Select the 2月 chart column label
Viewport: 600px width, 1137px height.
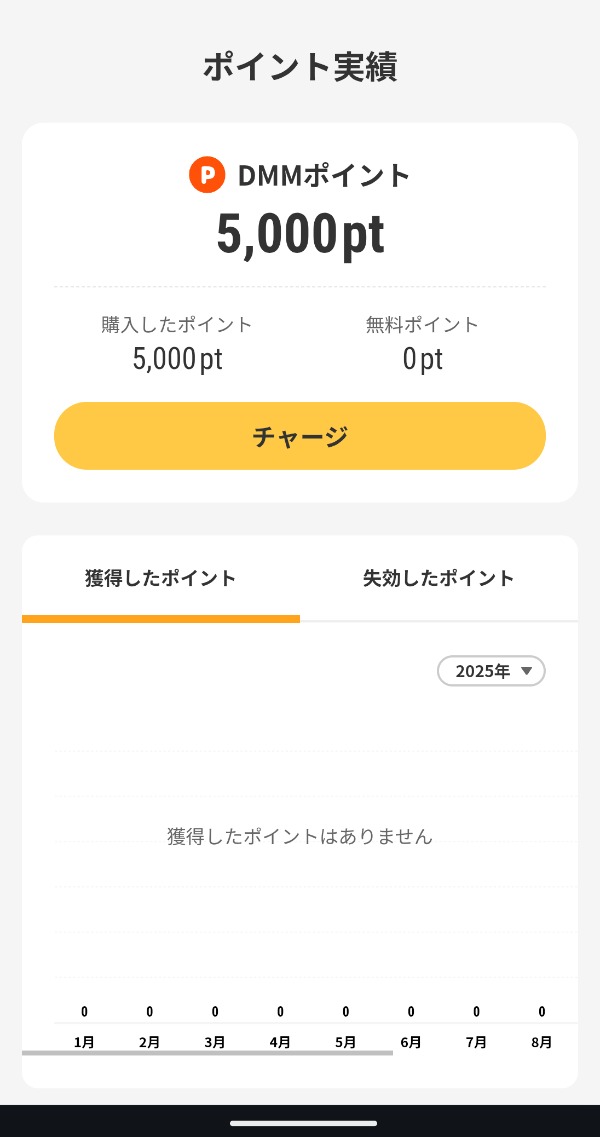[149, 1041]
